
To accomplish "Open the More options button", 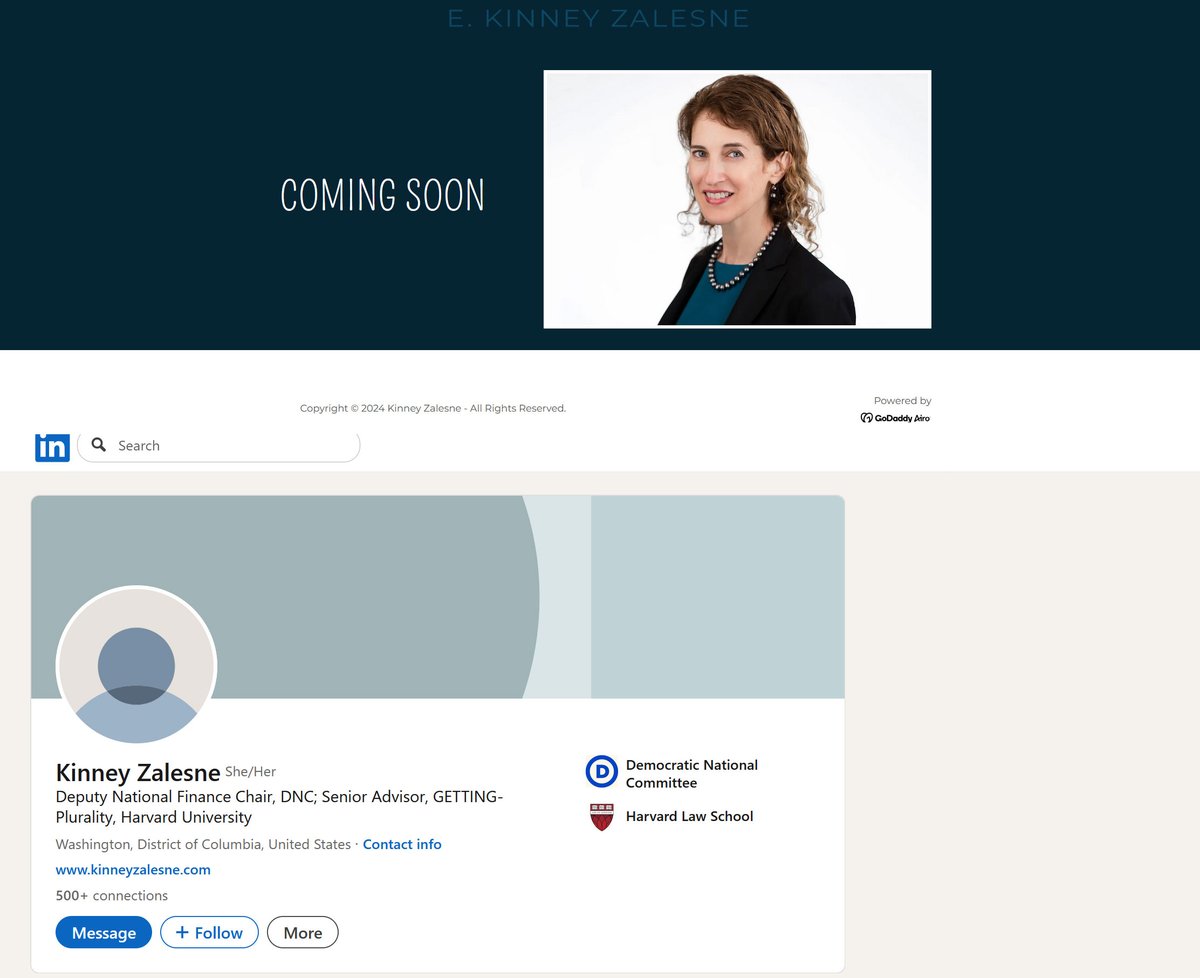I will point(303,933).
